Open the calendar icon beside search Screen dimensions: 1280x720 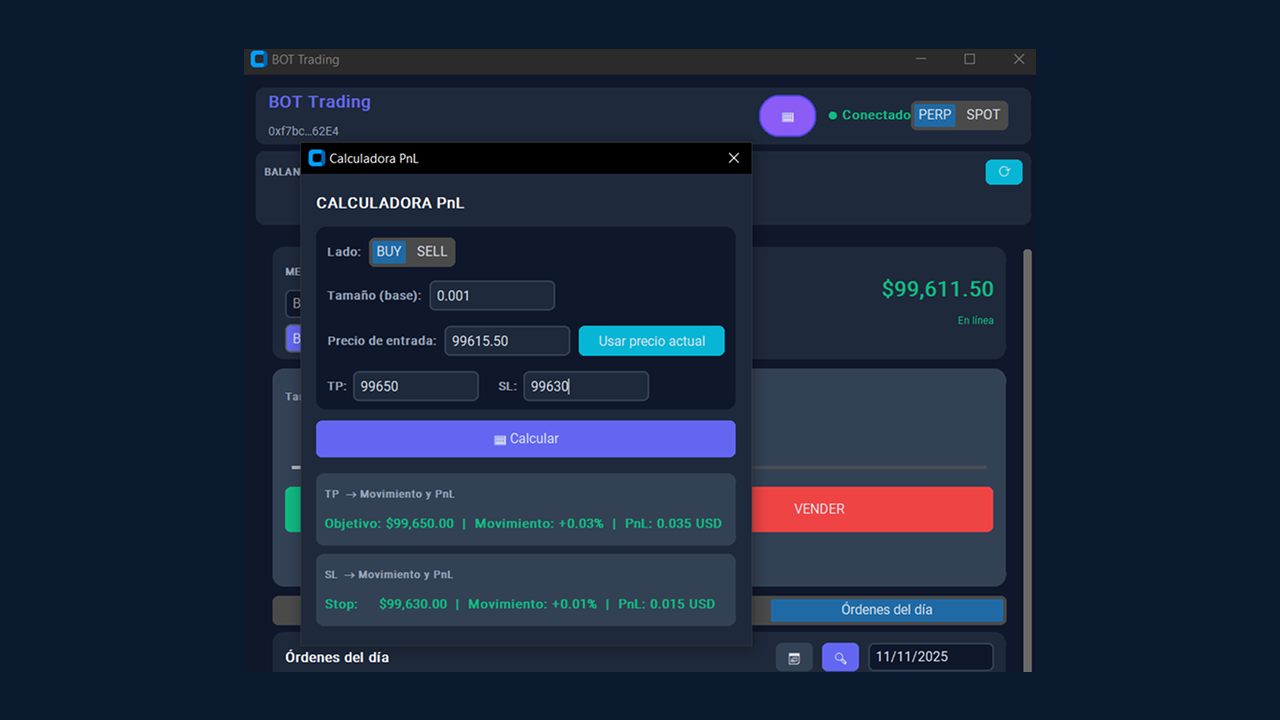pos(794,658)
